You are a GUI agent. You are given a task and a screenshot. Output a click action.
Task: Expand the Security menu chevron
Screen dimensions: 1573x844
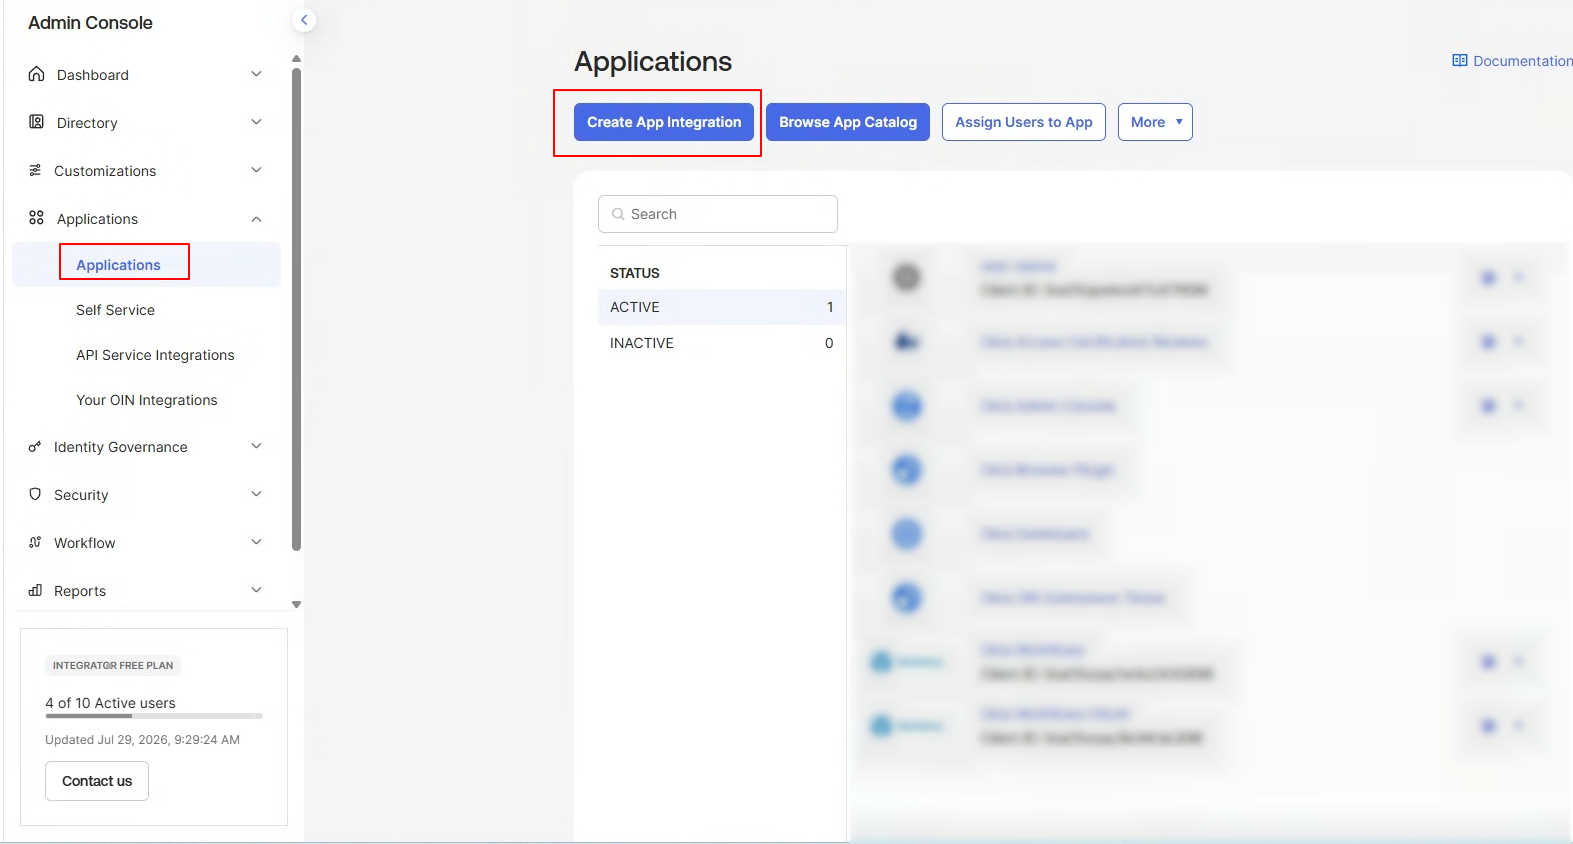tap(256, 494)
